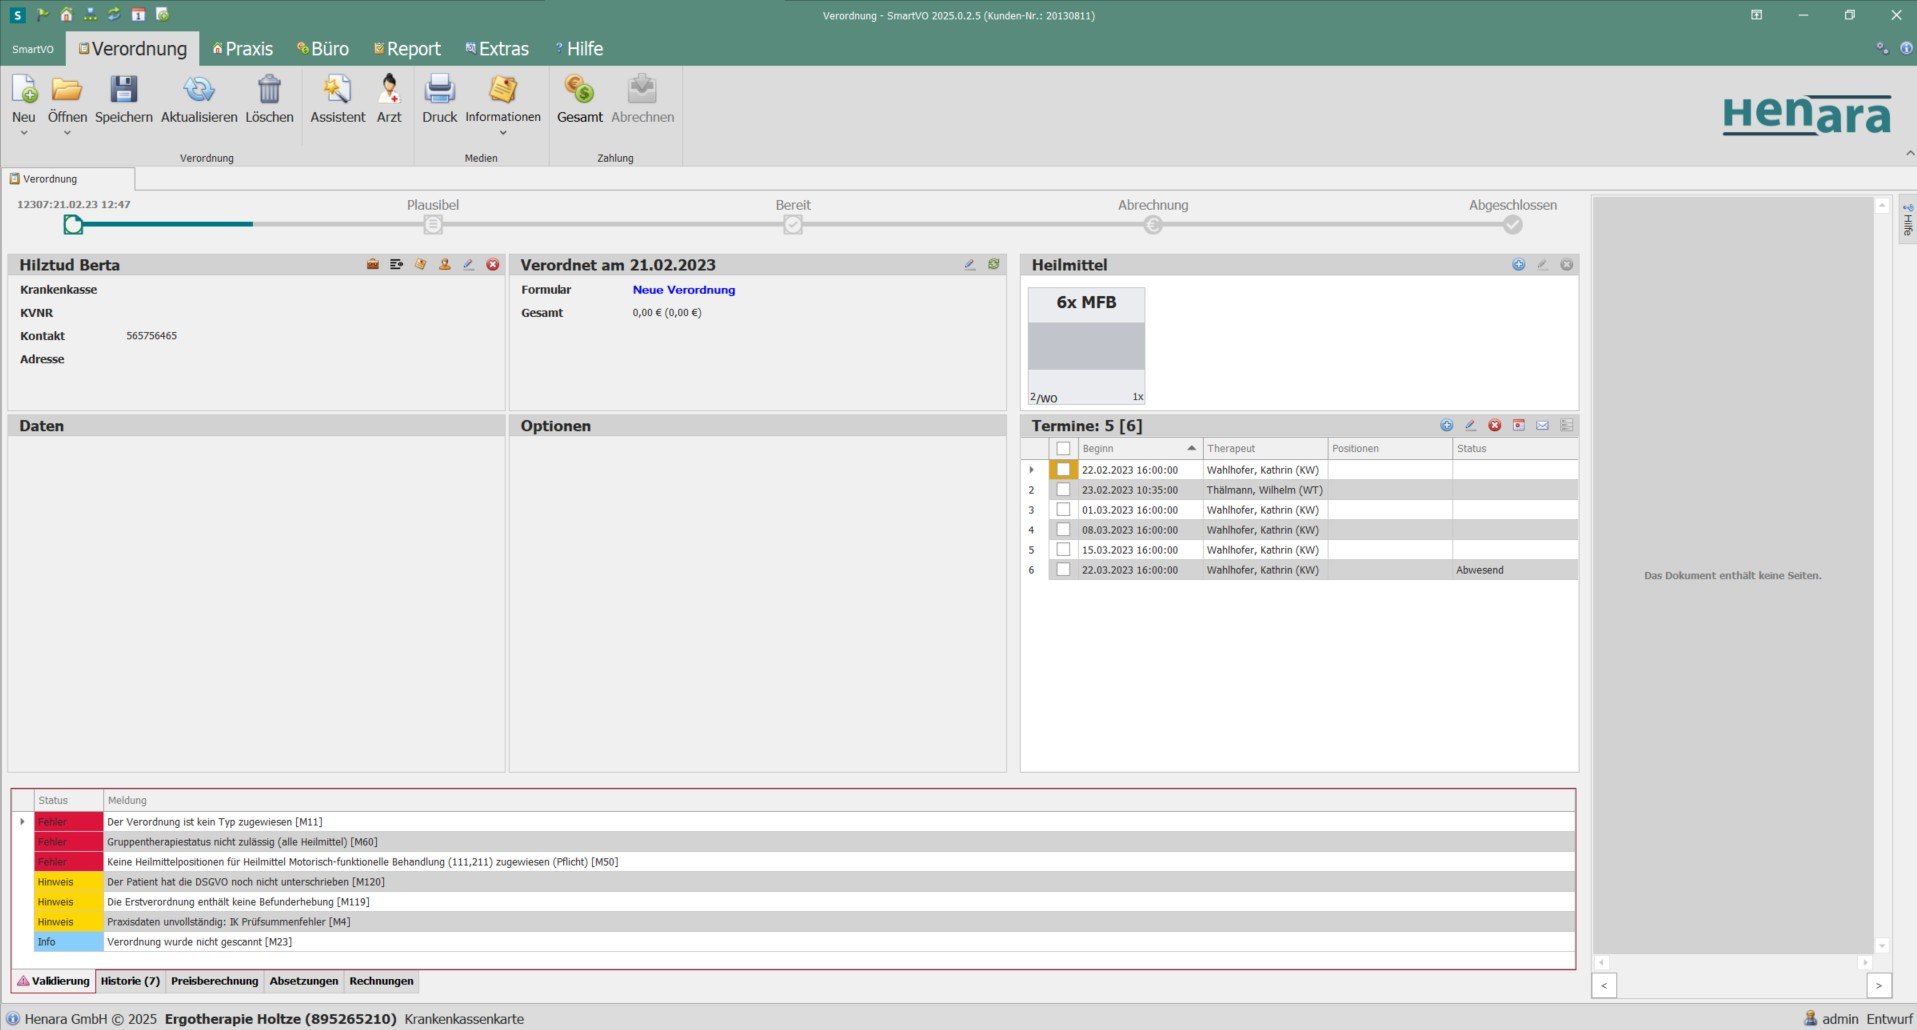Click the Aktualisieren refresh icon

tap(198, 99)
